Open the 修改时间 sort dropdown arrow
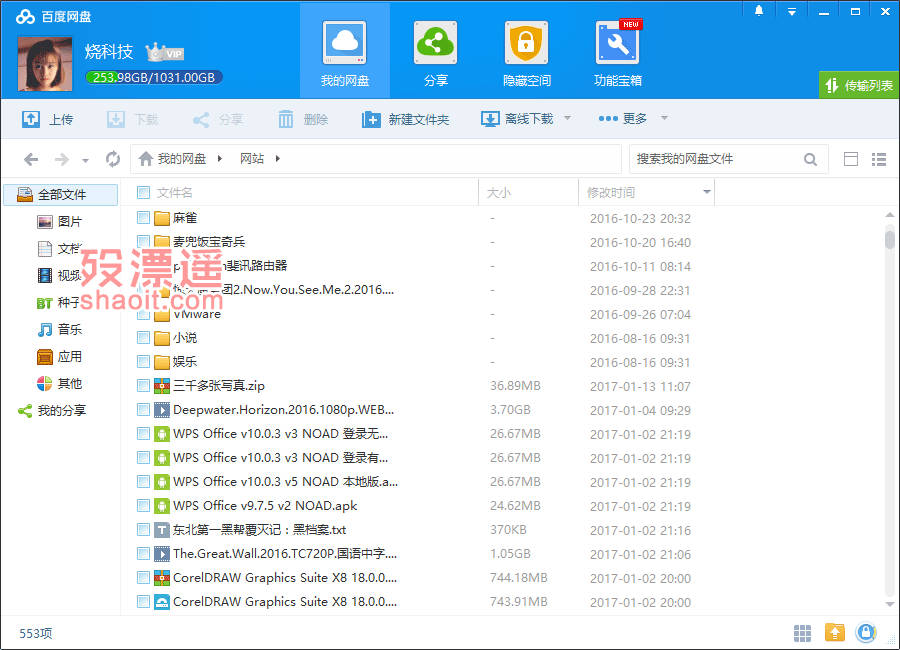The height and width of the screenshot is (650, 900). tap(707, 192)
